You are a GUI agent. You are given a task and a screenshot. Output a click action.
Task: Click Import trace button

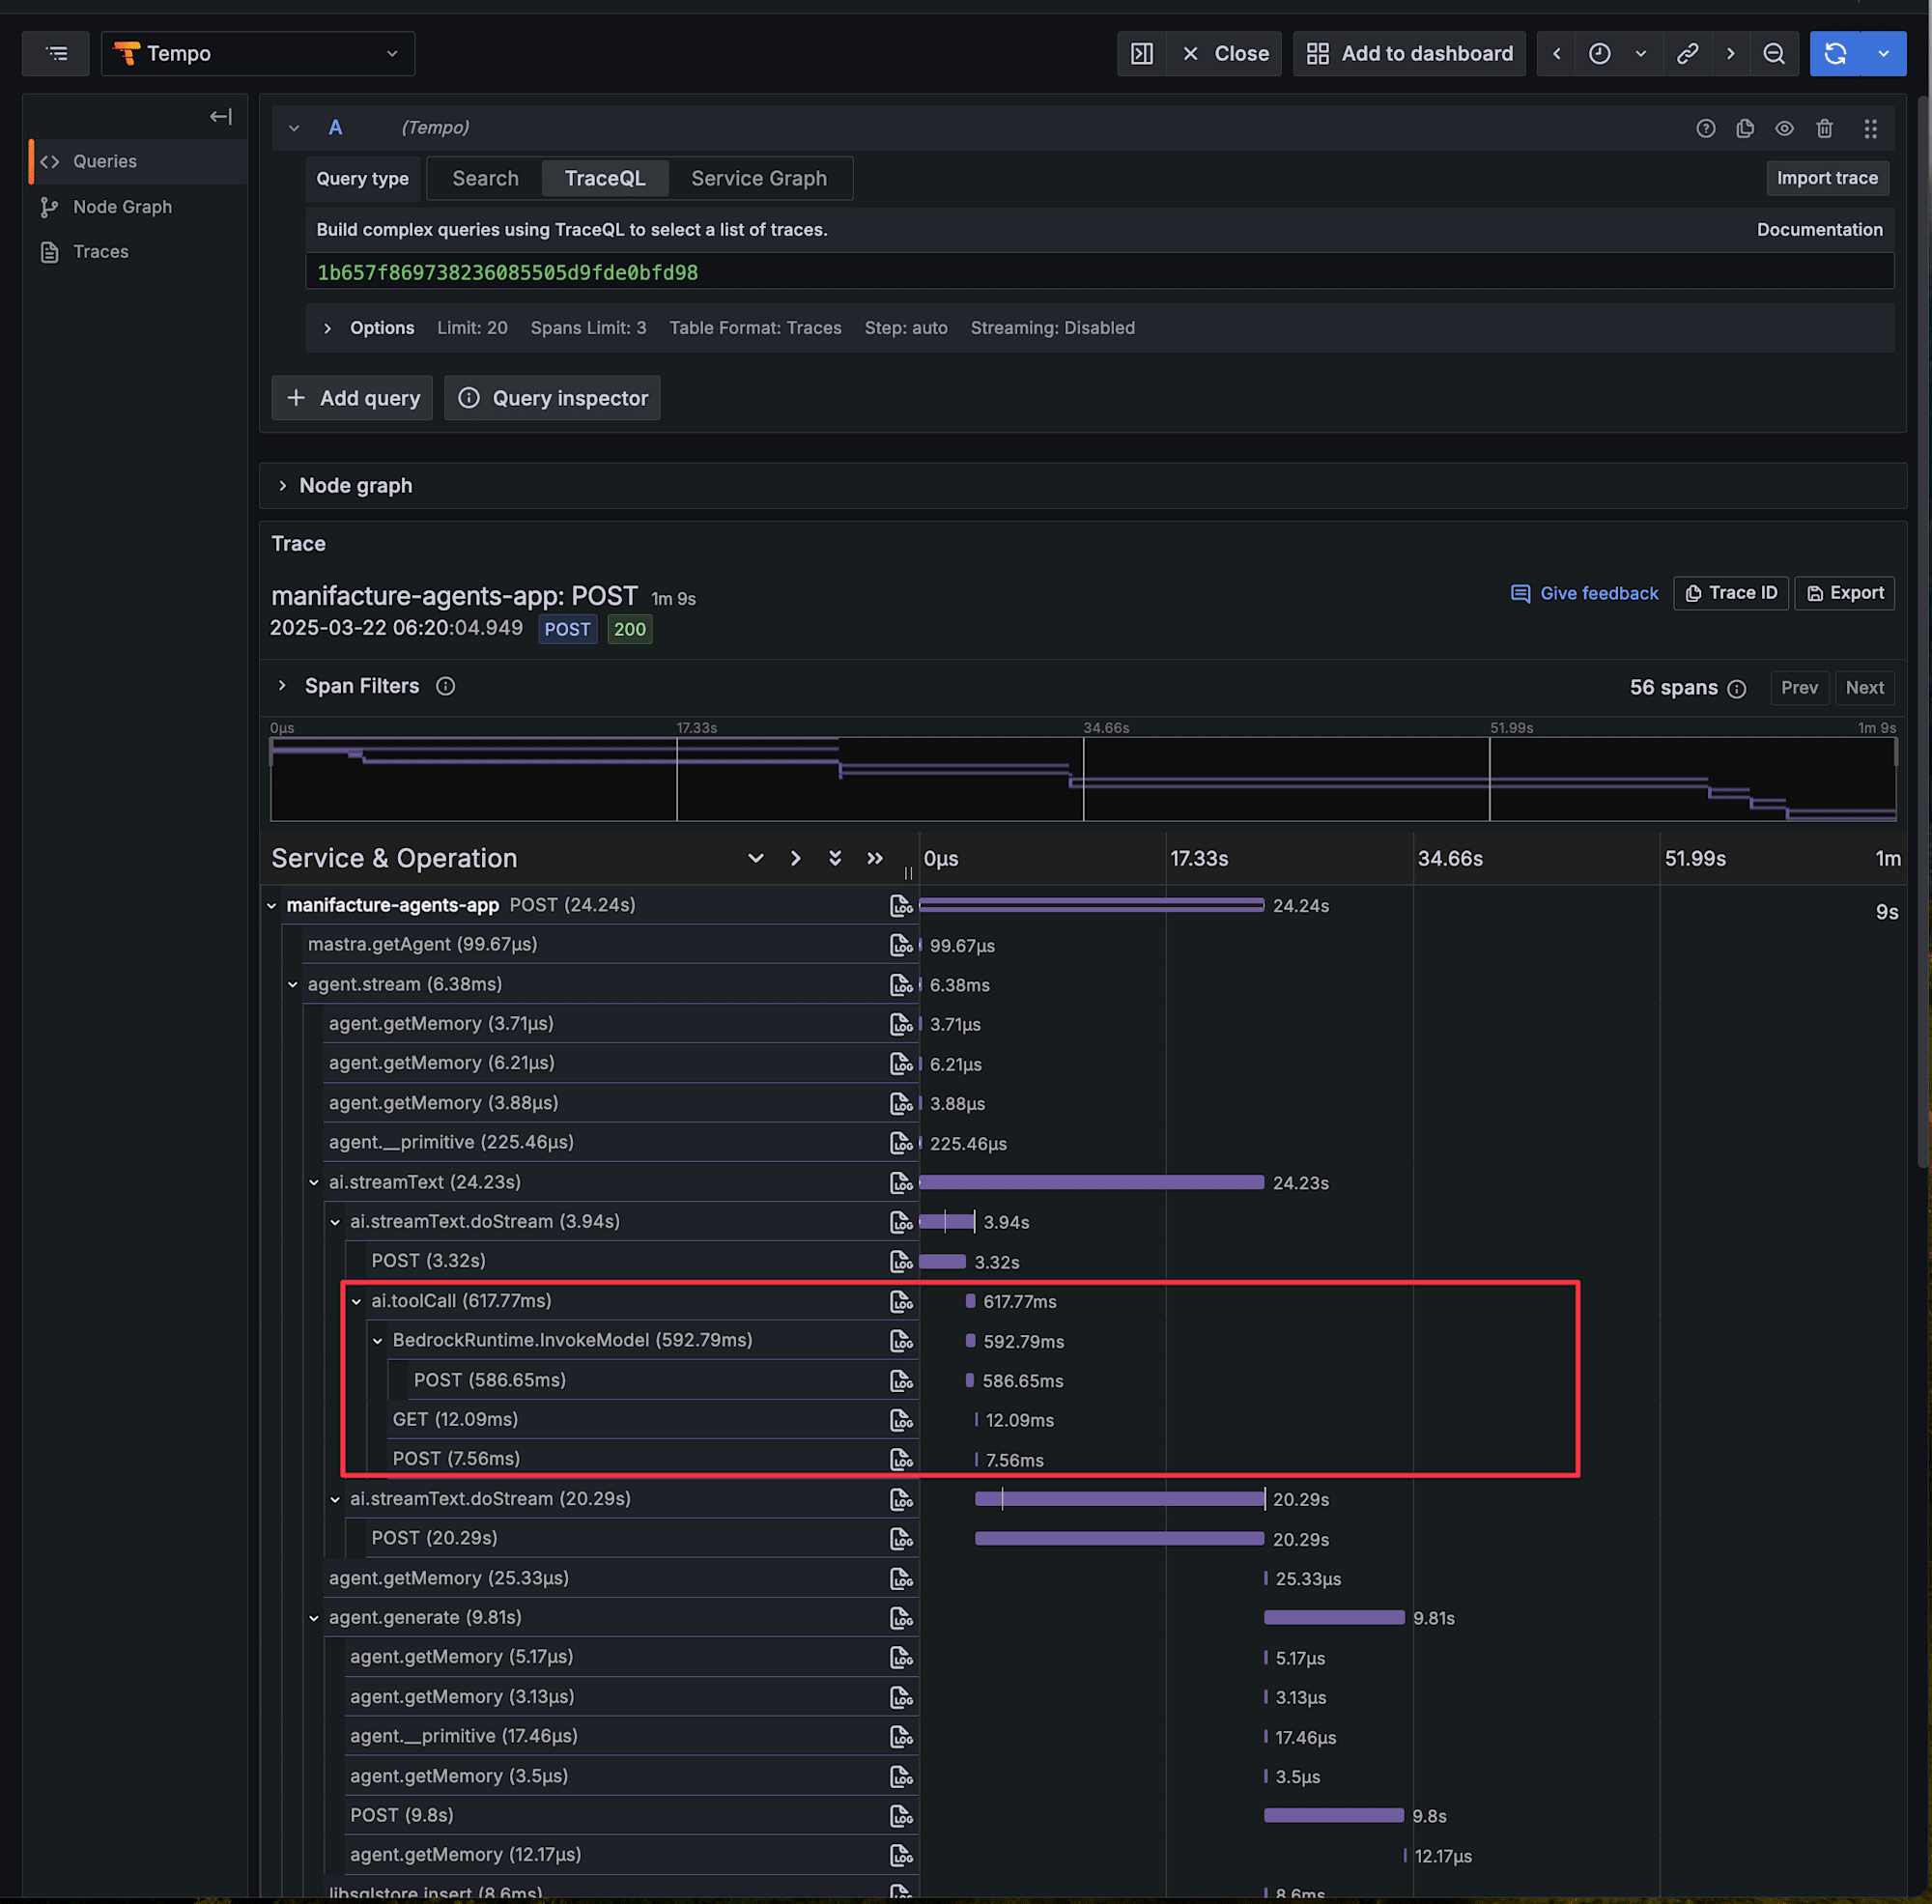point(1827,179)
